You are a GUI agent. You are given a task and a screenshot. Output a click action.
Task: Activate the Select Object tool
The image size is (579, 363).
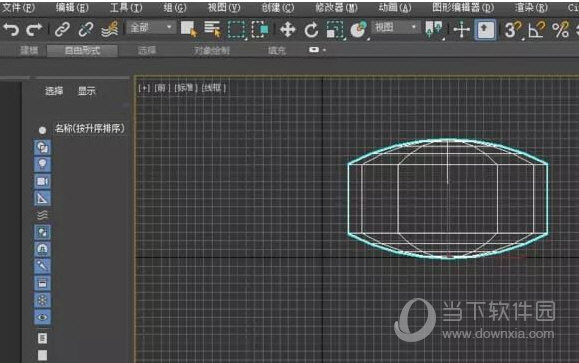click(x=189, y=29)
